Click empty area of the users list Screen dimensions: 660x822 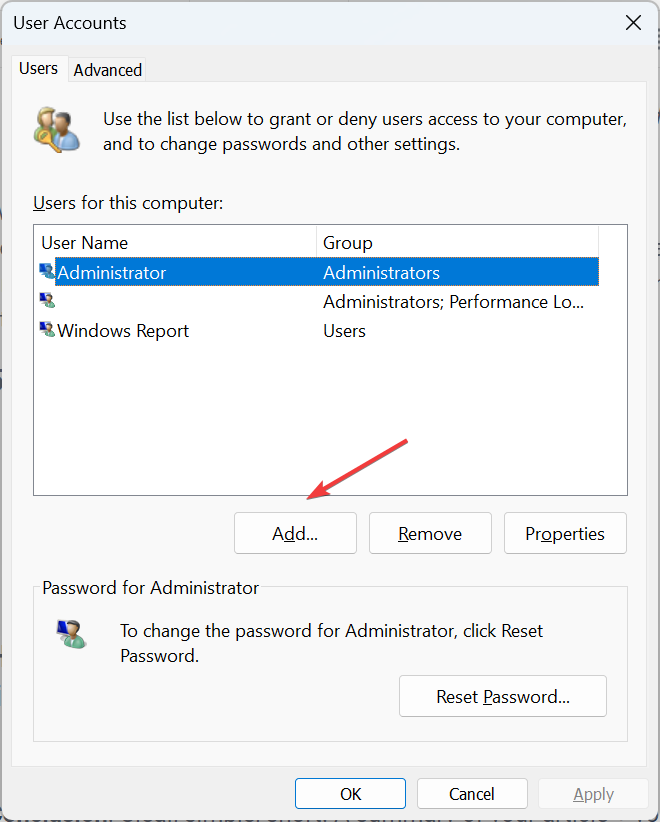pyautogui.click(x=330, y=420)
